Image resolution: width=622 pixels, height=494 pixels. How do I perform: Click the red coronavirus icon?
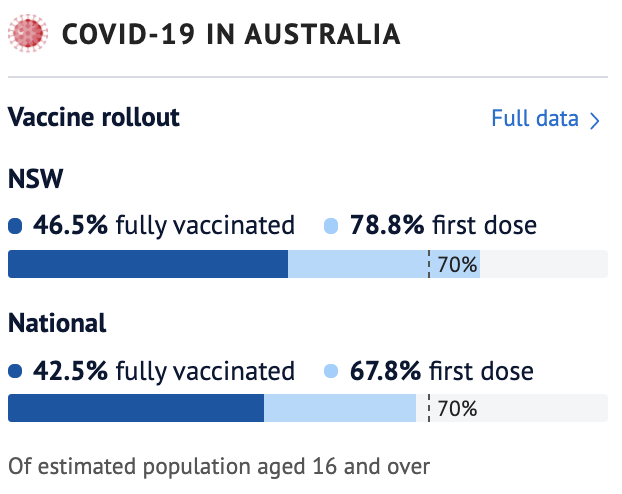(x=27, y=34)
